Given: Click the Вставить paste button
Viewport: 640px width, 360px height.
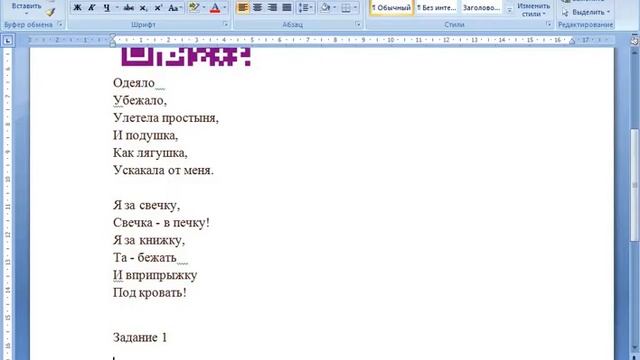Looking at the screenshot, I should [x=27, y=6].
